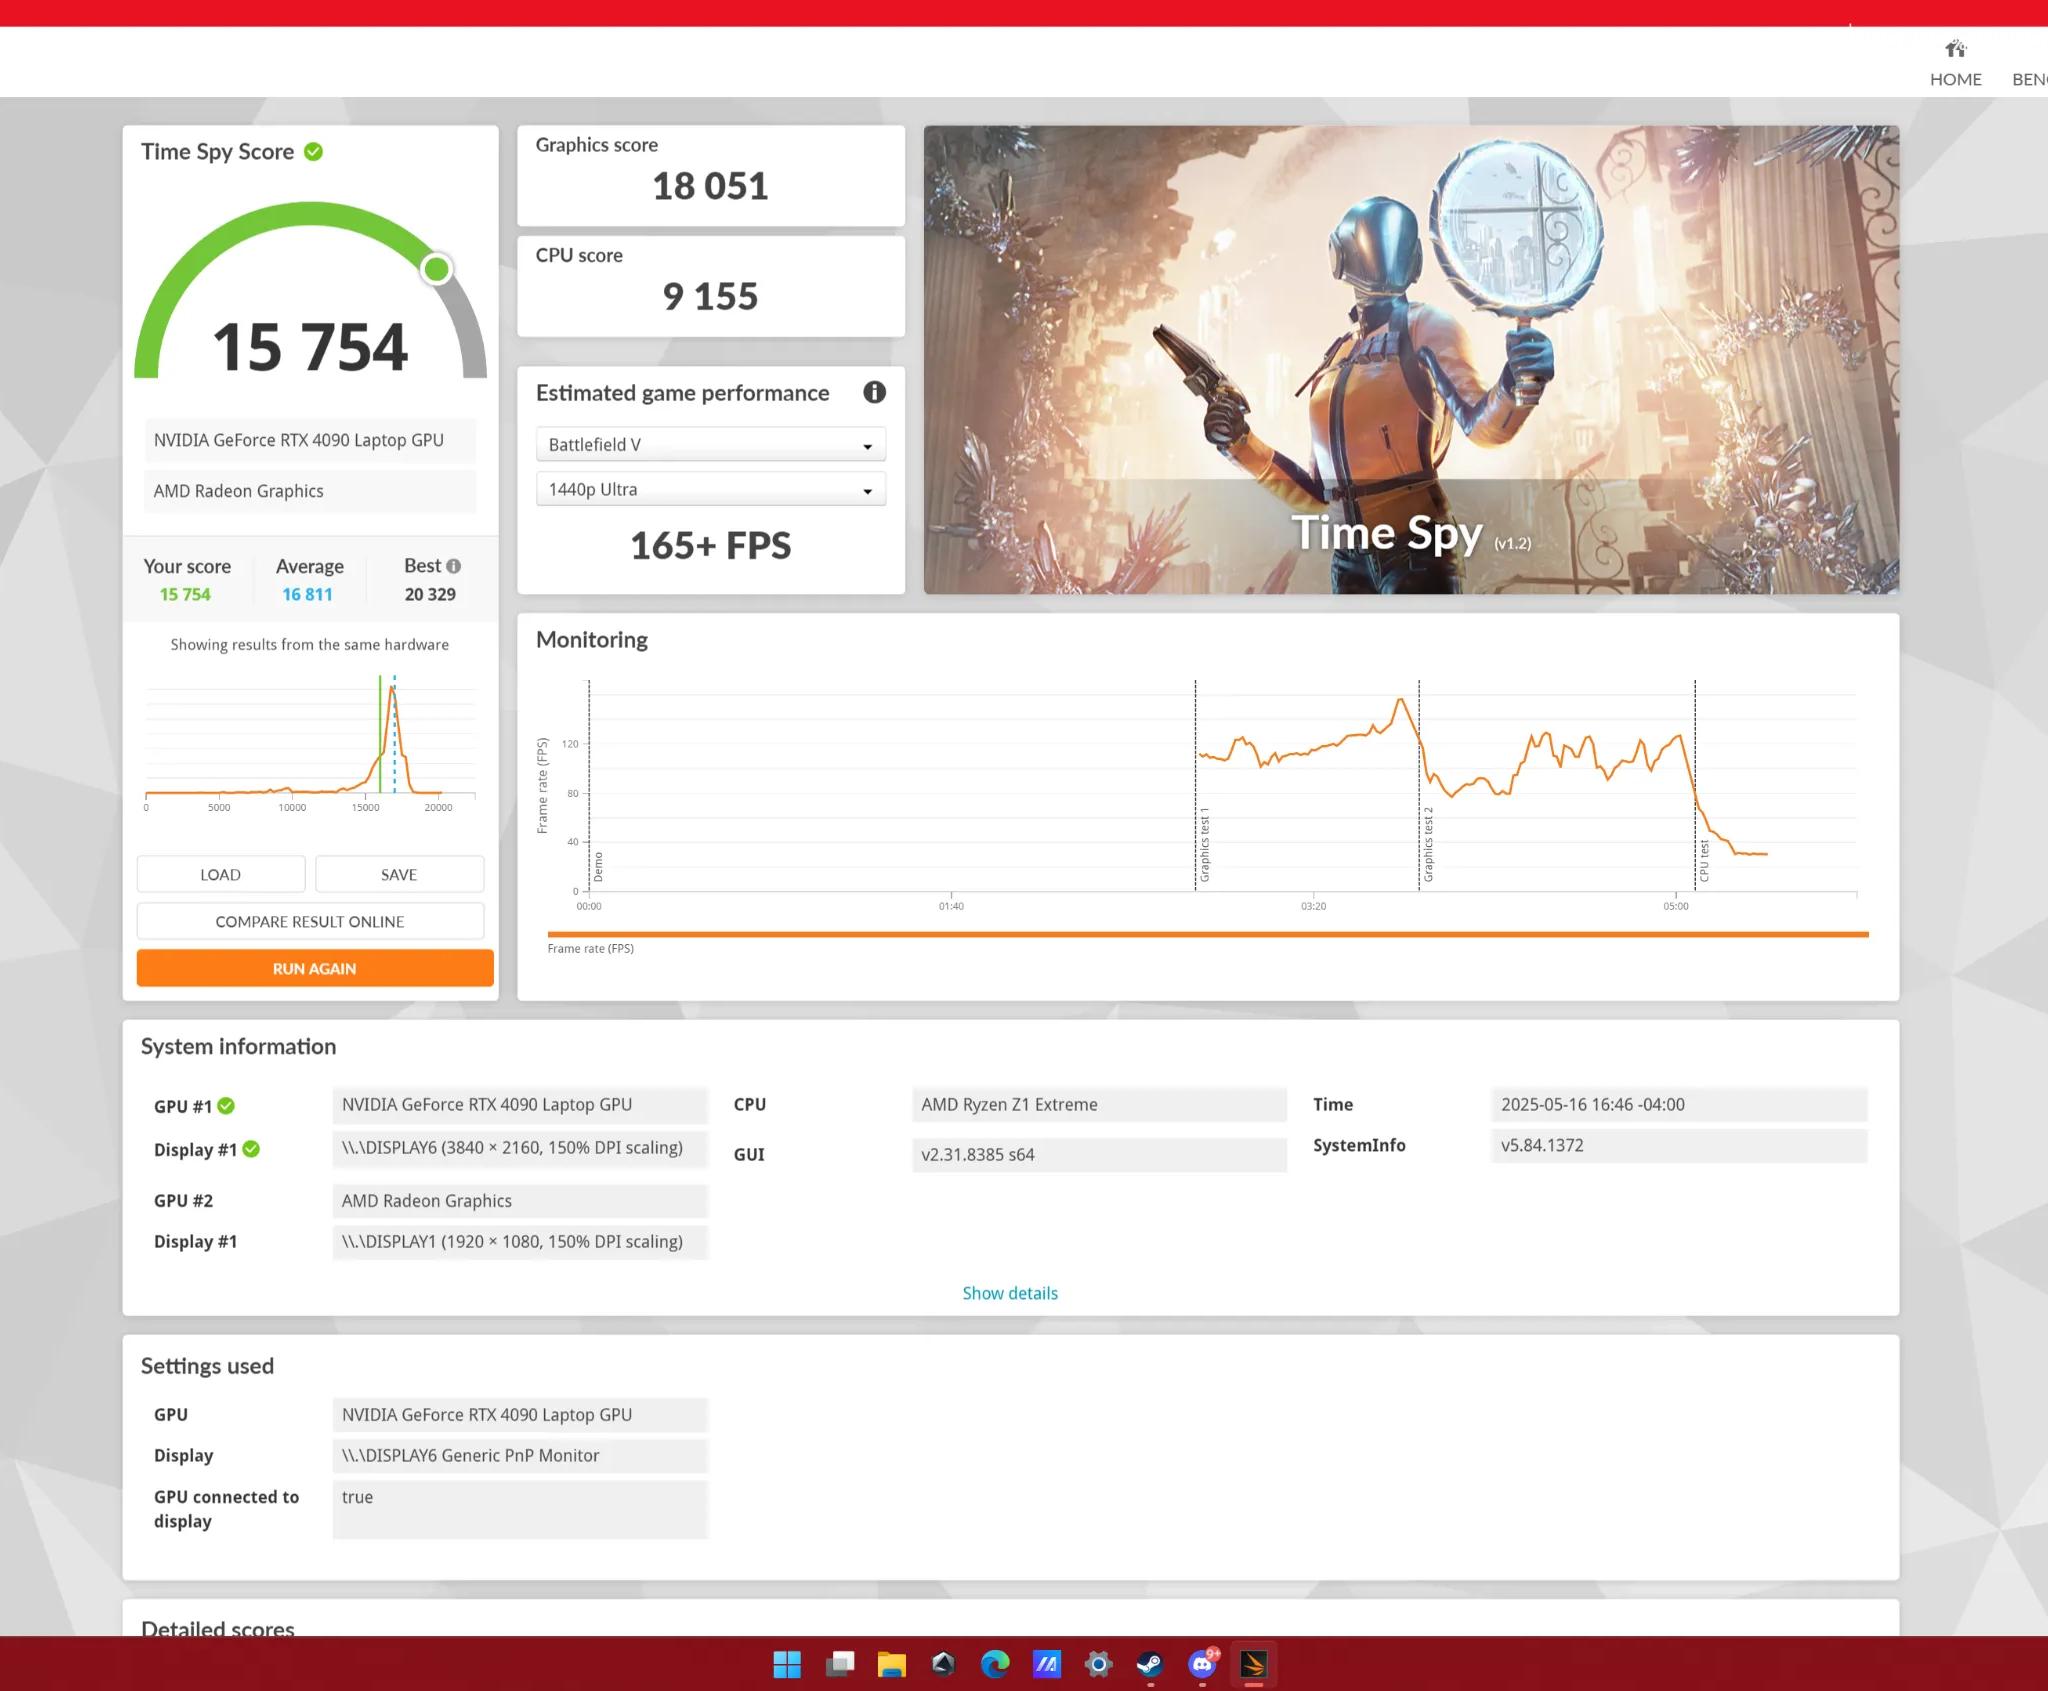
Task: Click the Time value 2025-05-16 16:46
Action: click(1678, 1104)
